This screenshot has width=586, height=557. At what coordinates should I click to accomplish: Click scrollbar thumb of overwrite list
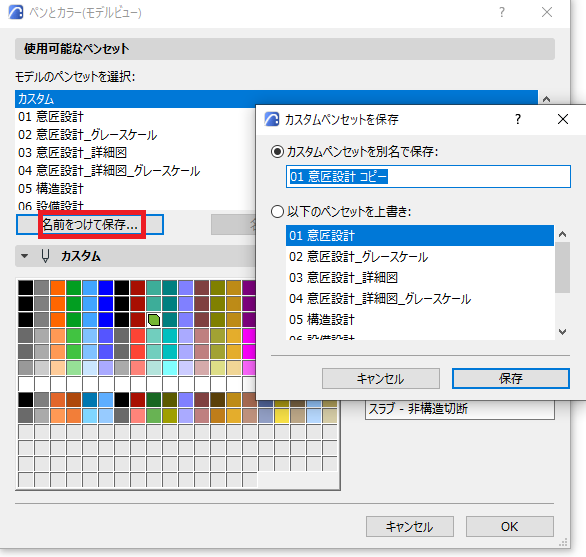coord(562,267)
